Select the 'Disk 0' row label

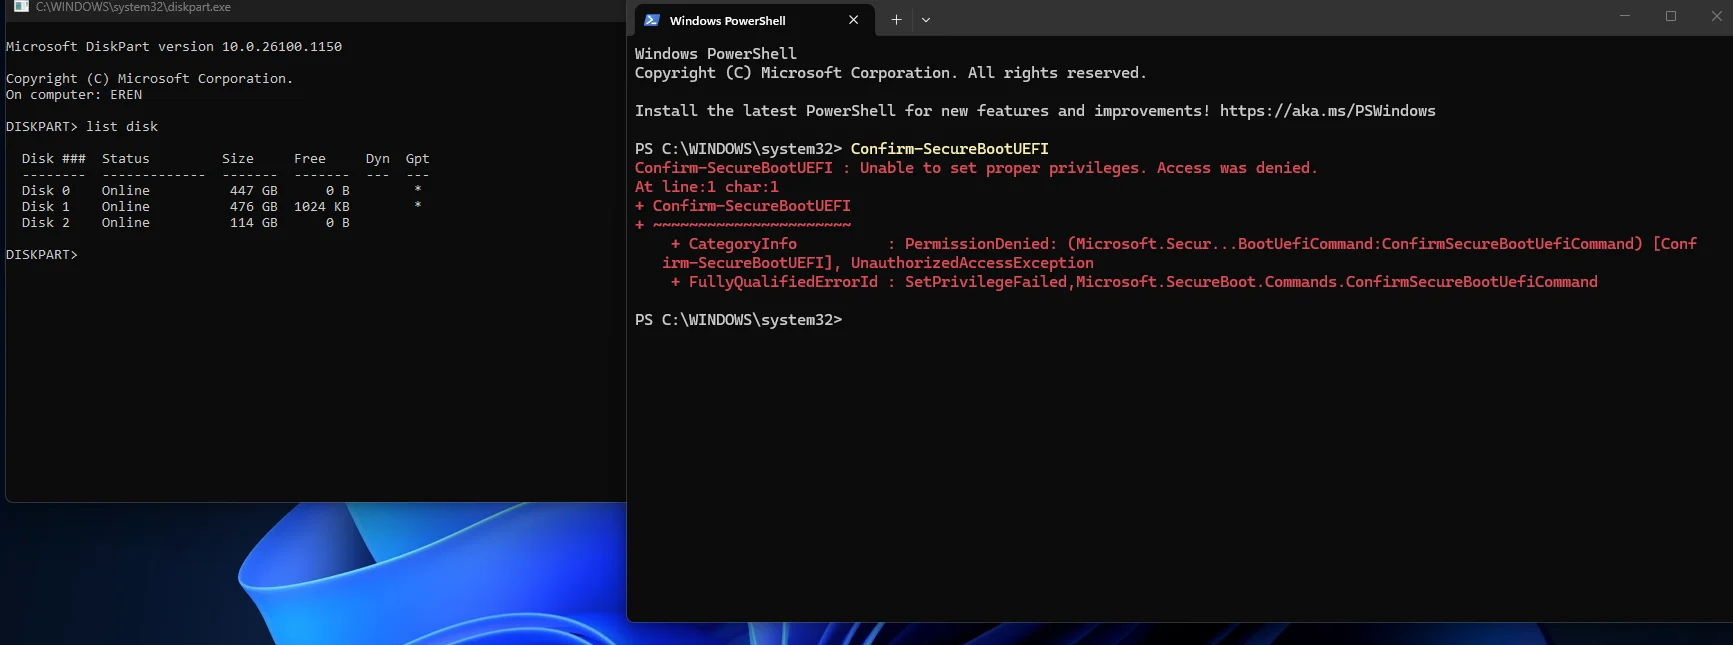[x=46, y=191]
